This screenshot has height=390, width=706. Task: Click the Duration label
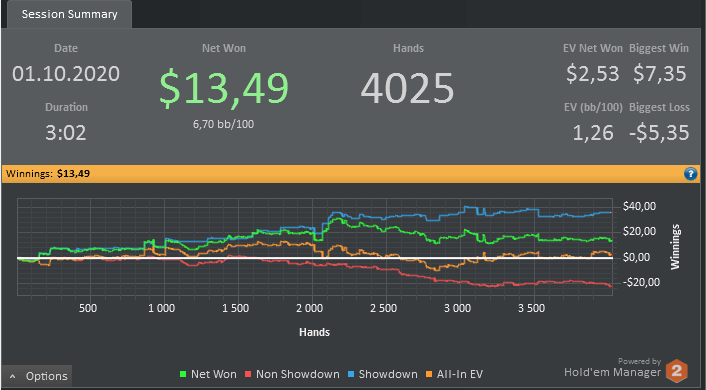66,107
